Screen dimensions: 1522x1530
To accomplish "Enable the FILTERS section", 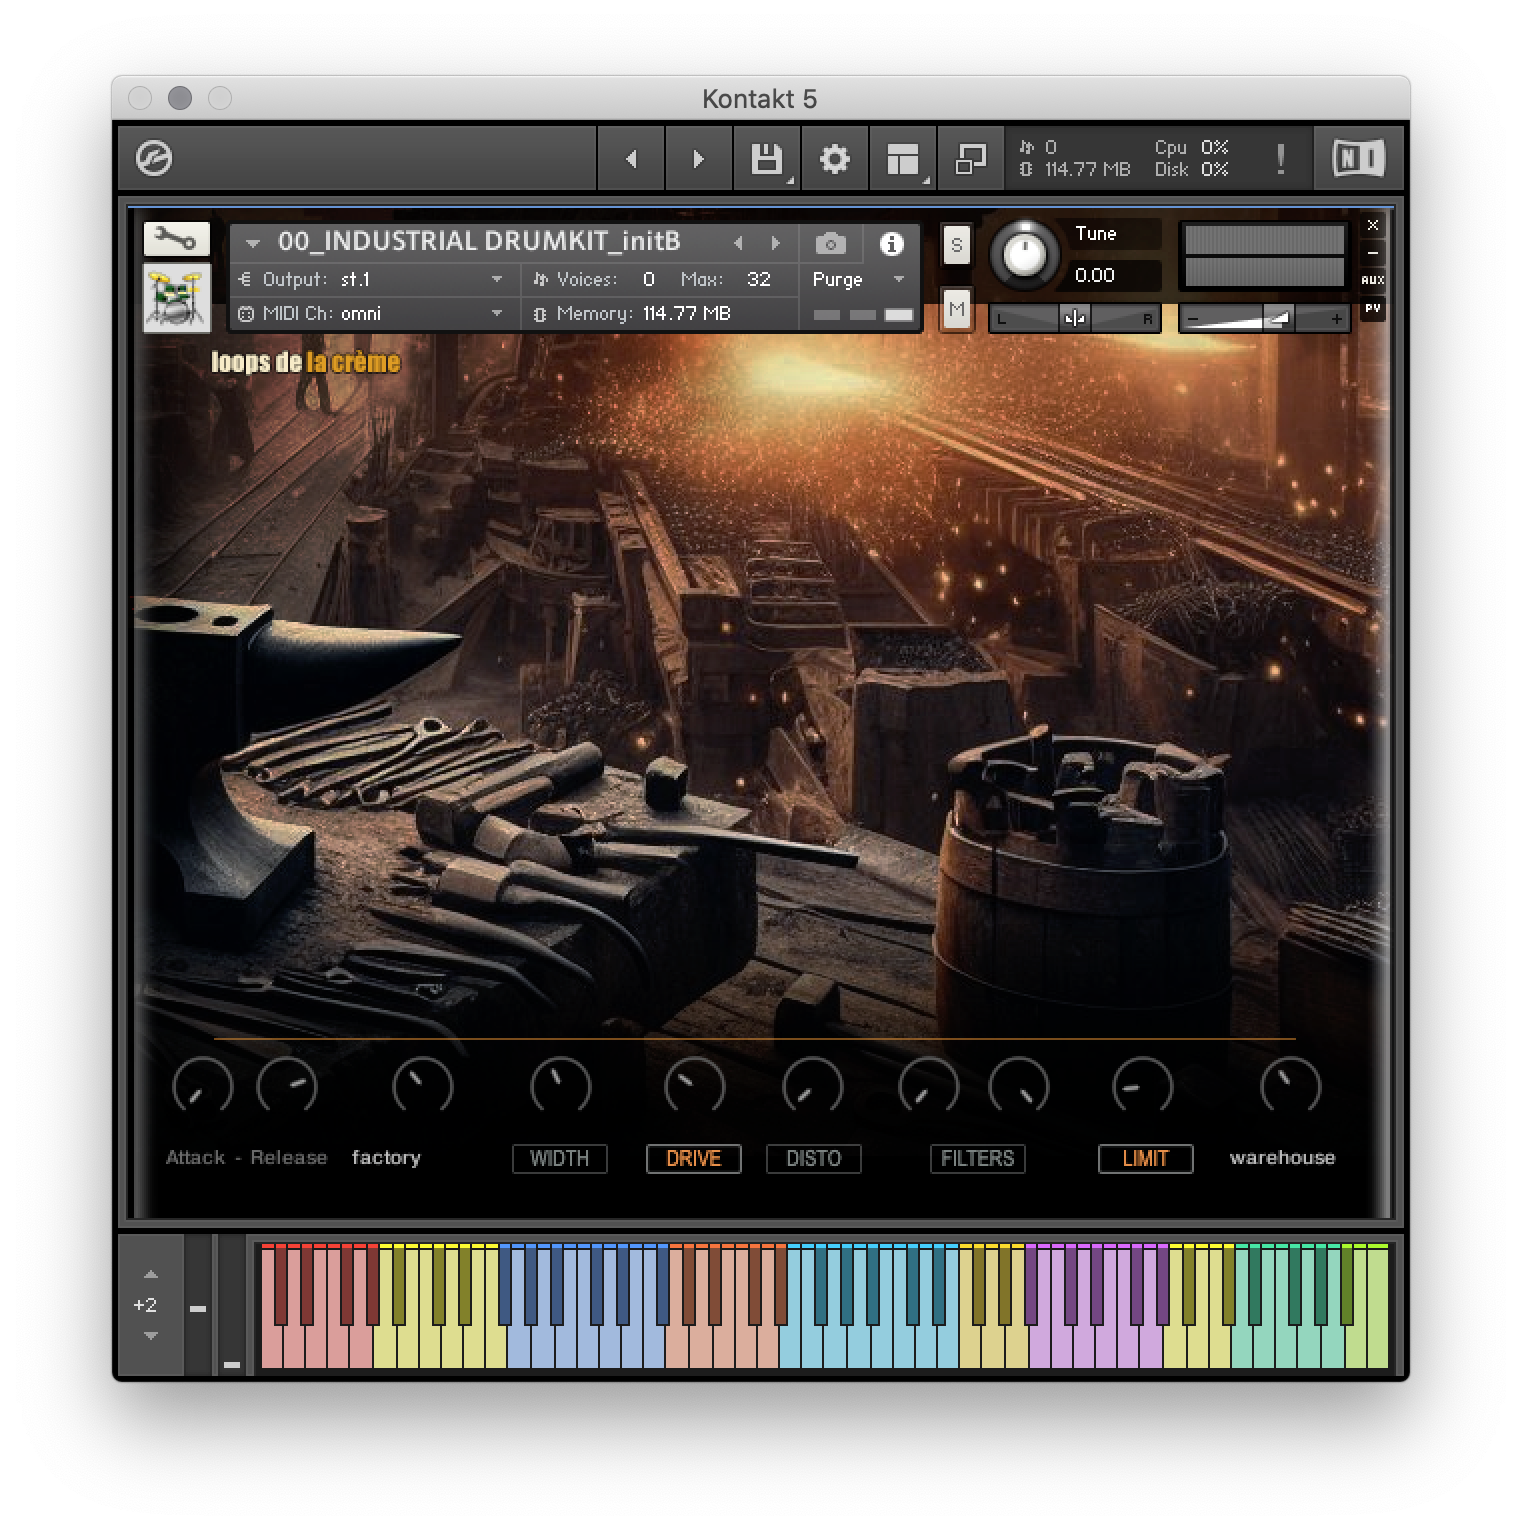I will (x=977, y=1158).
